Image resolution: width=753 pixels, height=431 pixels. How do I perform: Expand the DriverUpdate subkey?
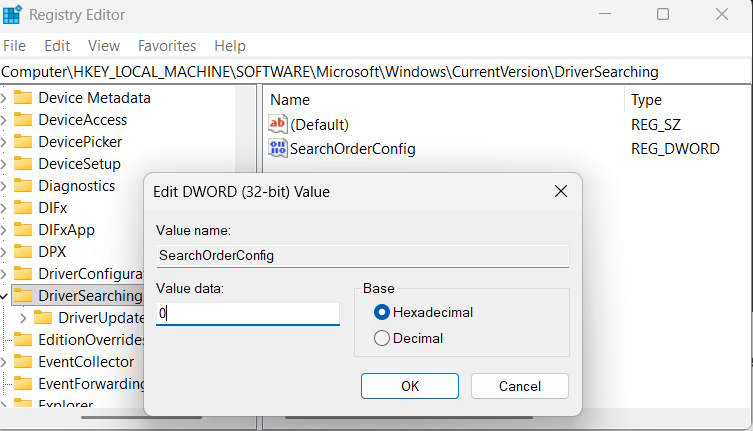coord(23,318)
